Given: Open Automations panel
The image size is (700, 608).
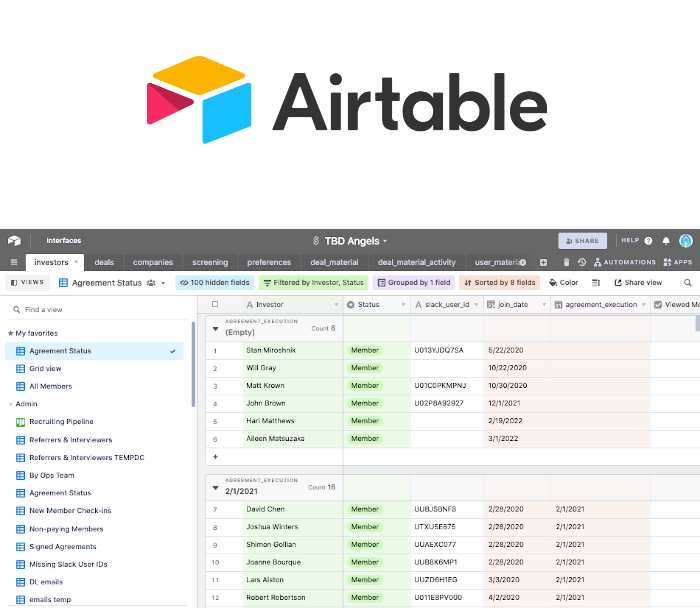Looking at the screenshot, I should [625, 262].
